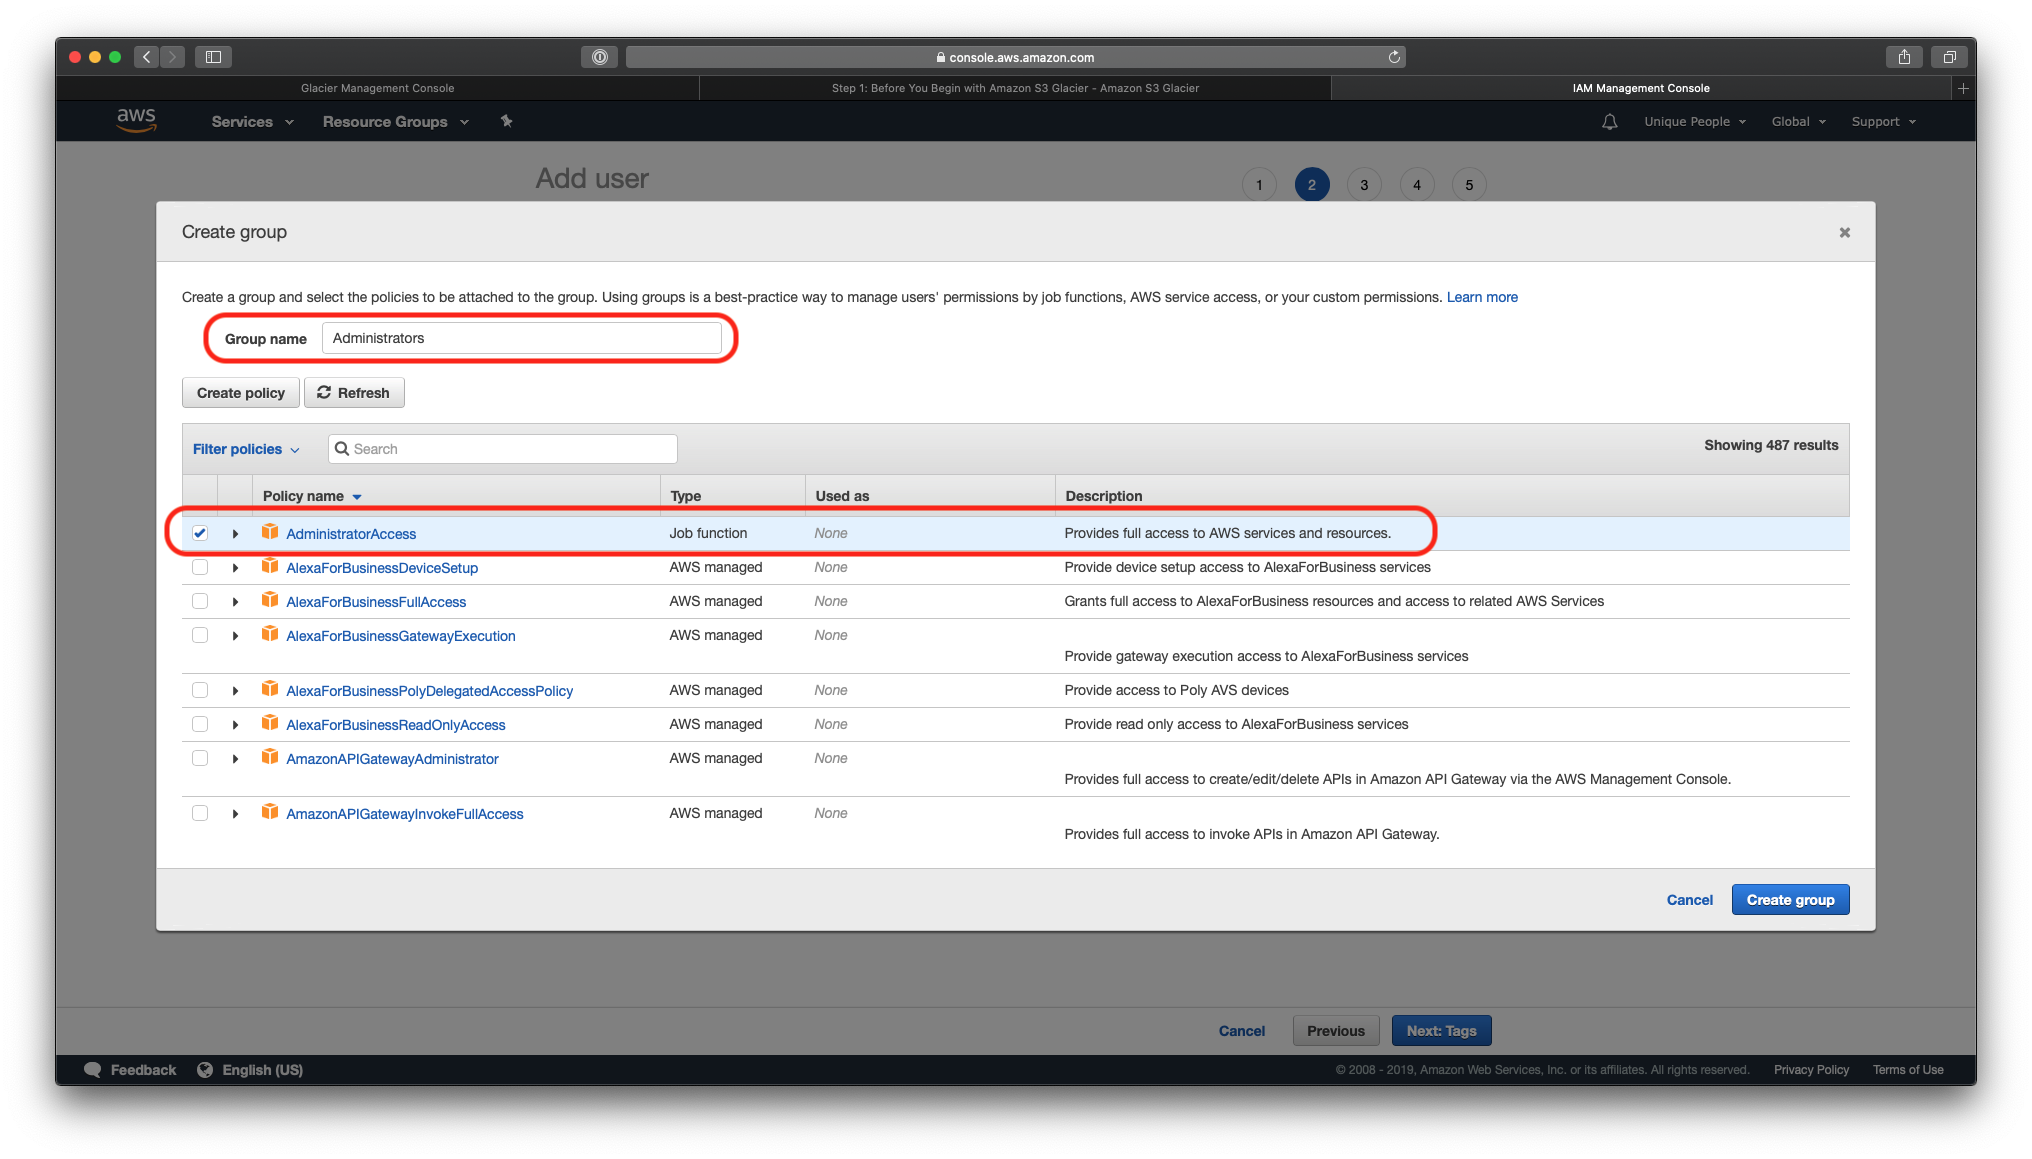The image size is (2032, 1159).
Task: Expand the AlexaForBusinessGatewayExecution row arrow
Action: pos(235,636)
